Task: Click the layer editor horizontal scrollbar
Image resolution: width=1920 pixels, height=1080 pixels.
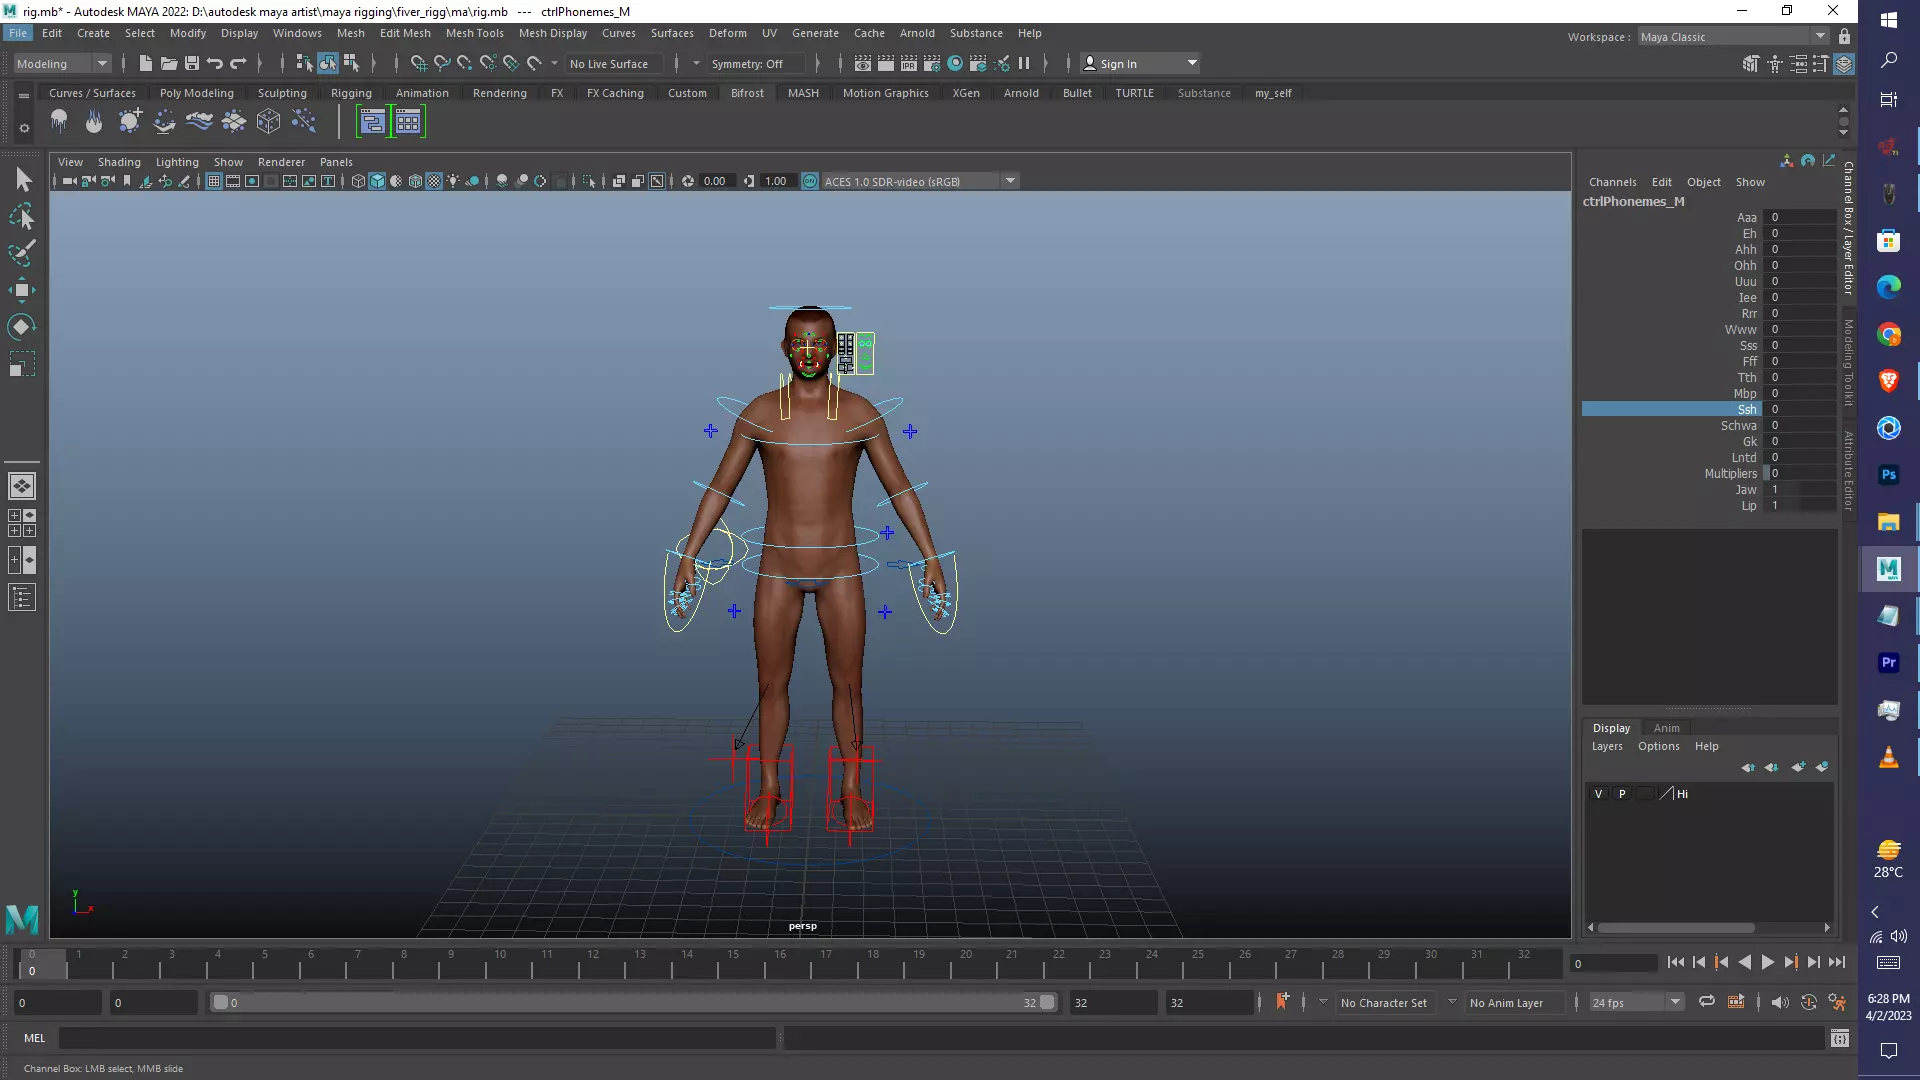Action: [x=1675, y=928]
